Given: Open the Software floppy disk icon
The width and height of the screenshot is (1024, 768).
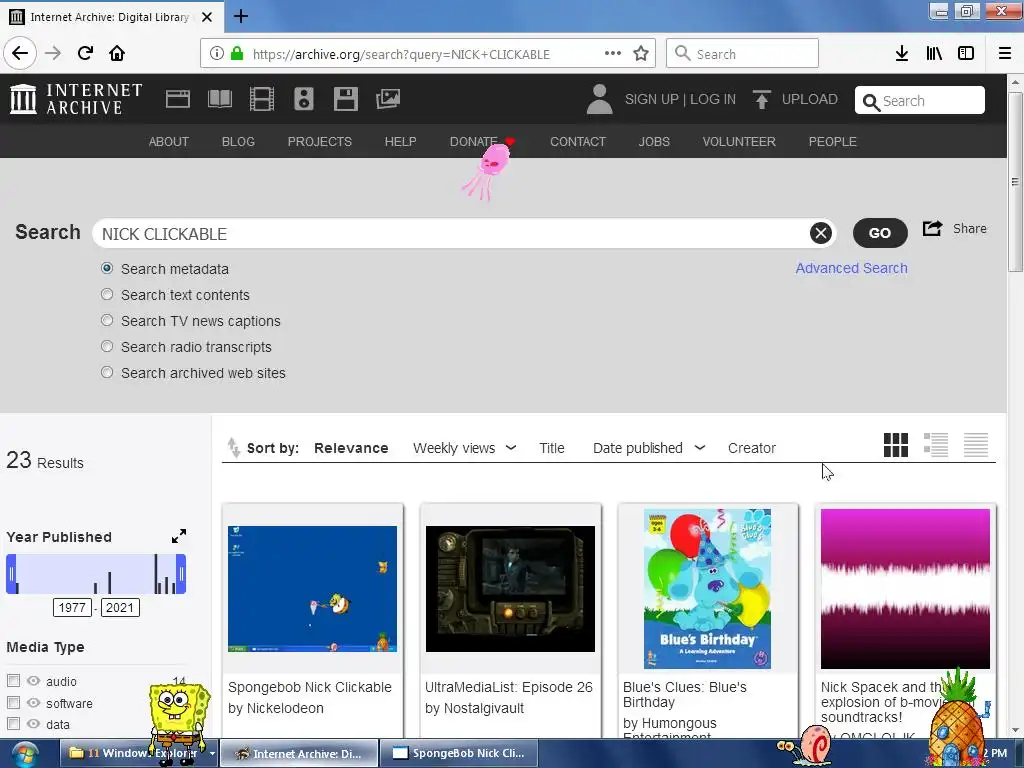Looking at the screenshot, I should pyautogui.click(x=345, y=99).
